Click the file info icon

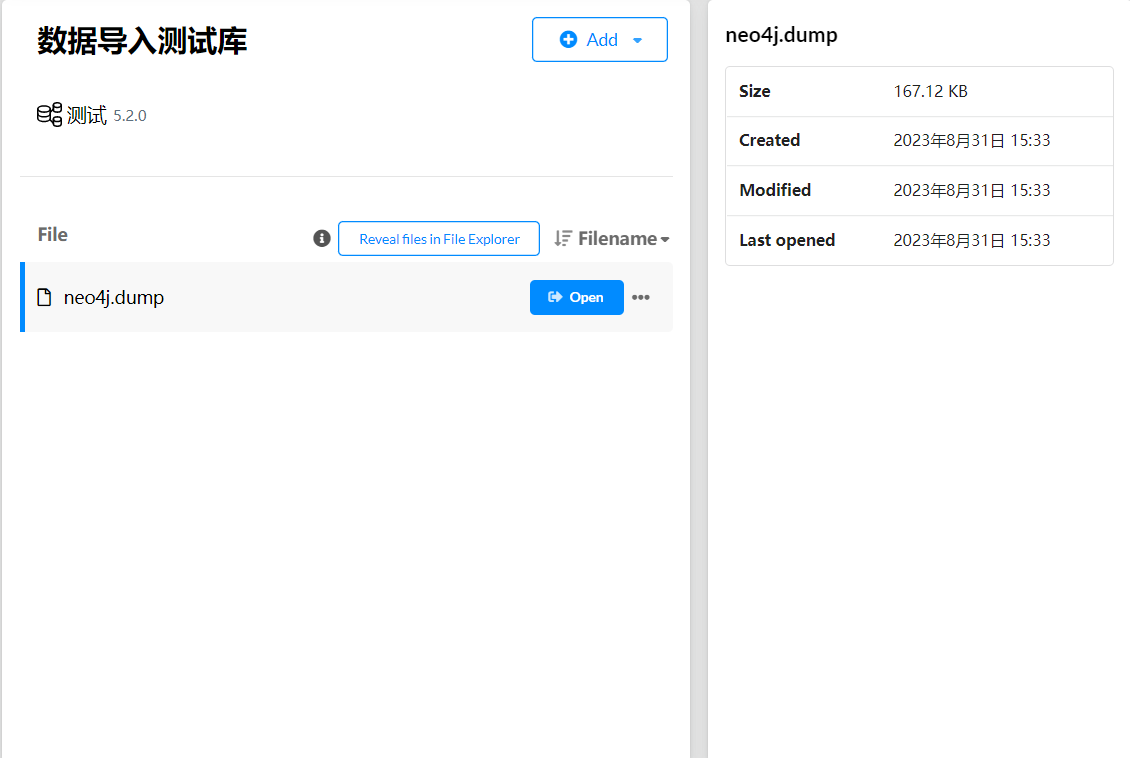tap(321, 238)
